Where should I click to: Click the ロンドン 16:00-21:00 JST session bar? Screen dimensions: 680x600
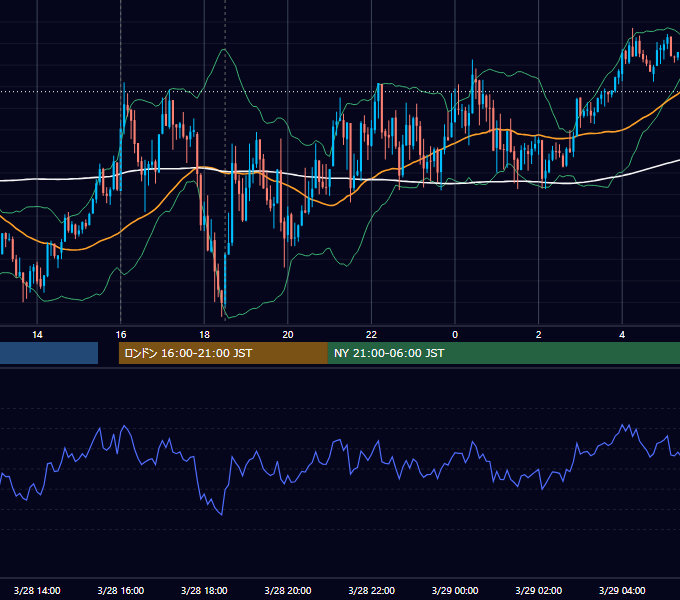tap(223, 353)
